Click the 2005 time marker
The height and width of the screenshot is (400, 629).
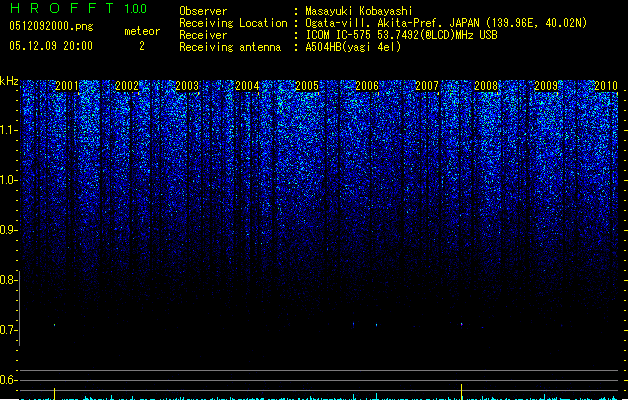click(x=307, y=86)
